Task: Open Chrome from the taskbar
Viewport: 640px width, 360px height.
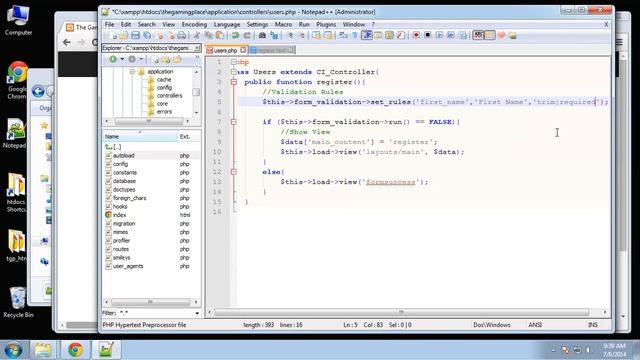Action: pyautogui.click(x=76, y=350)
